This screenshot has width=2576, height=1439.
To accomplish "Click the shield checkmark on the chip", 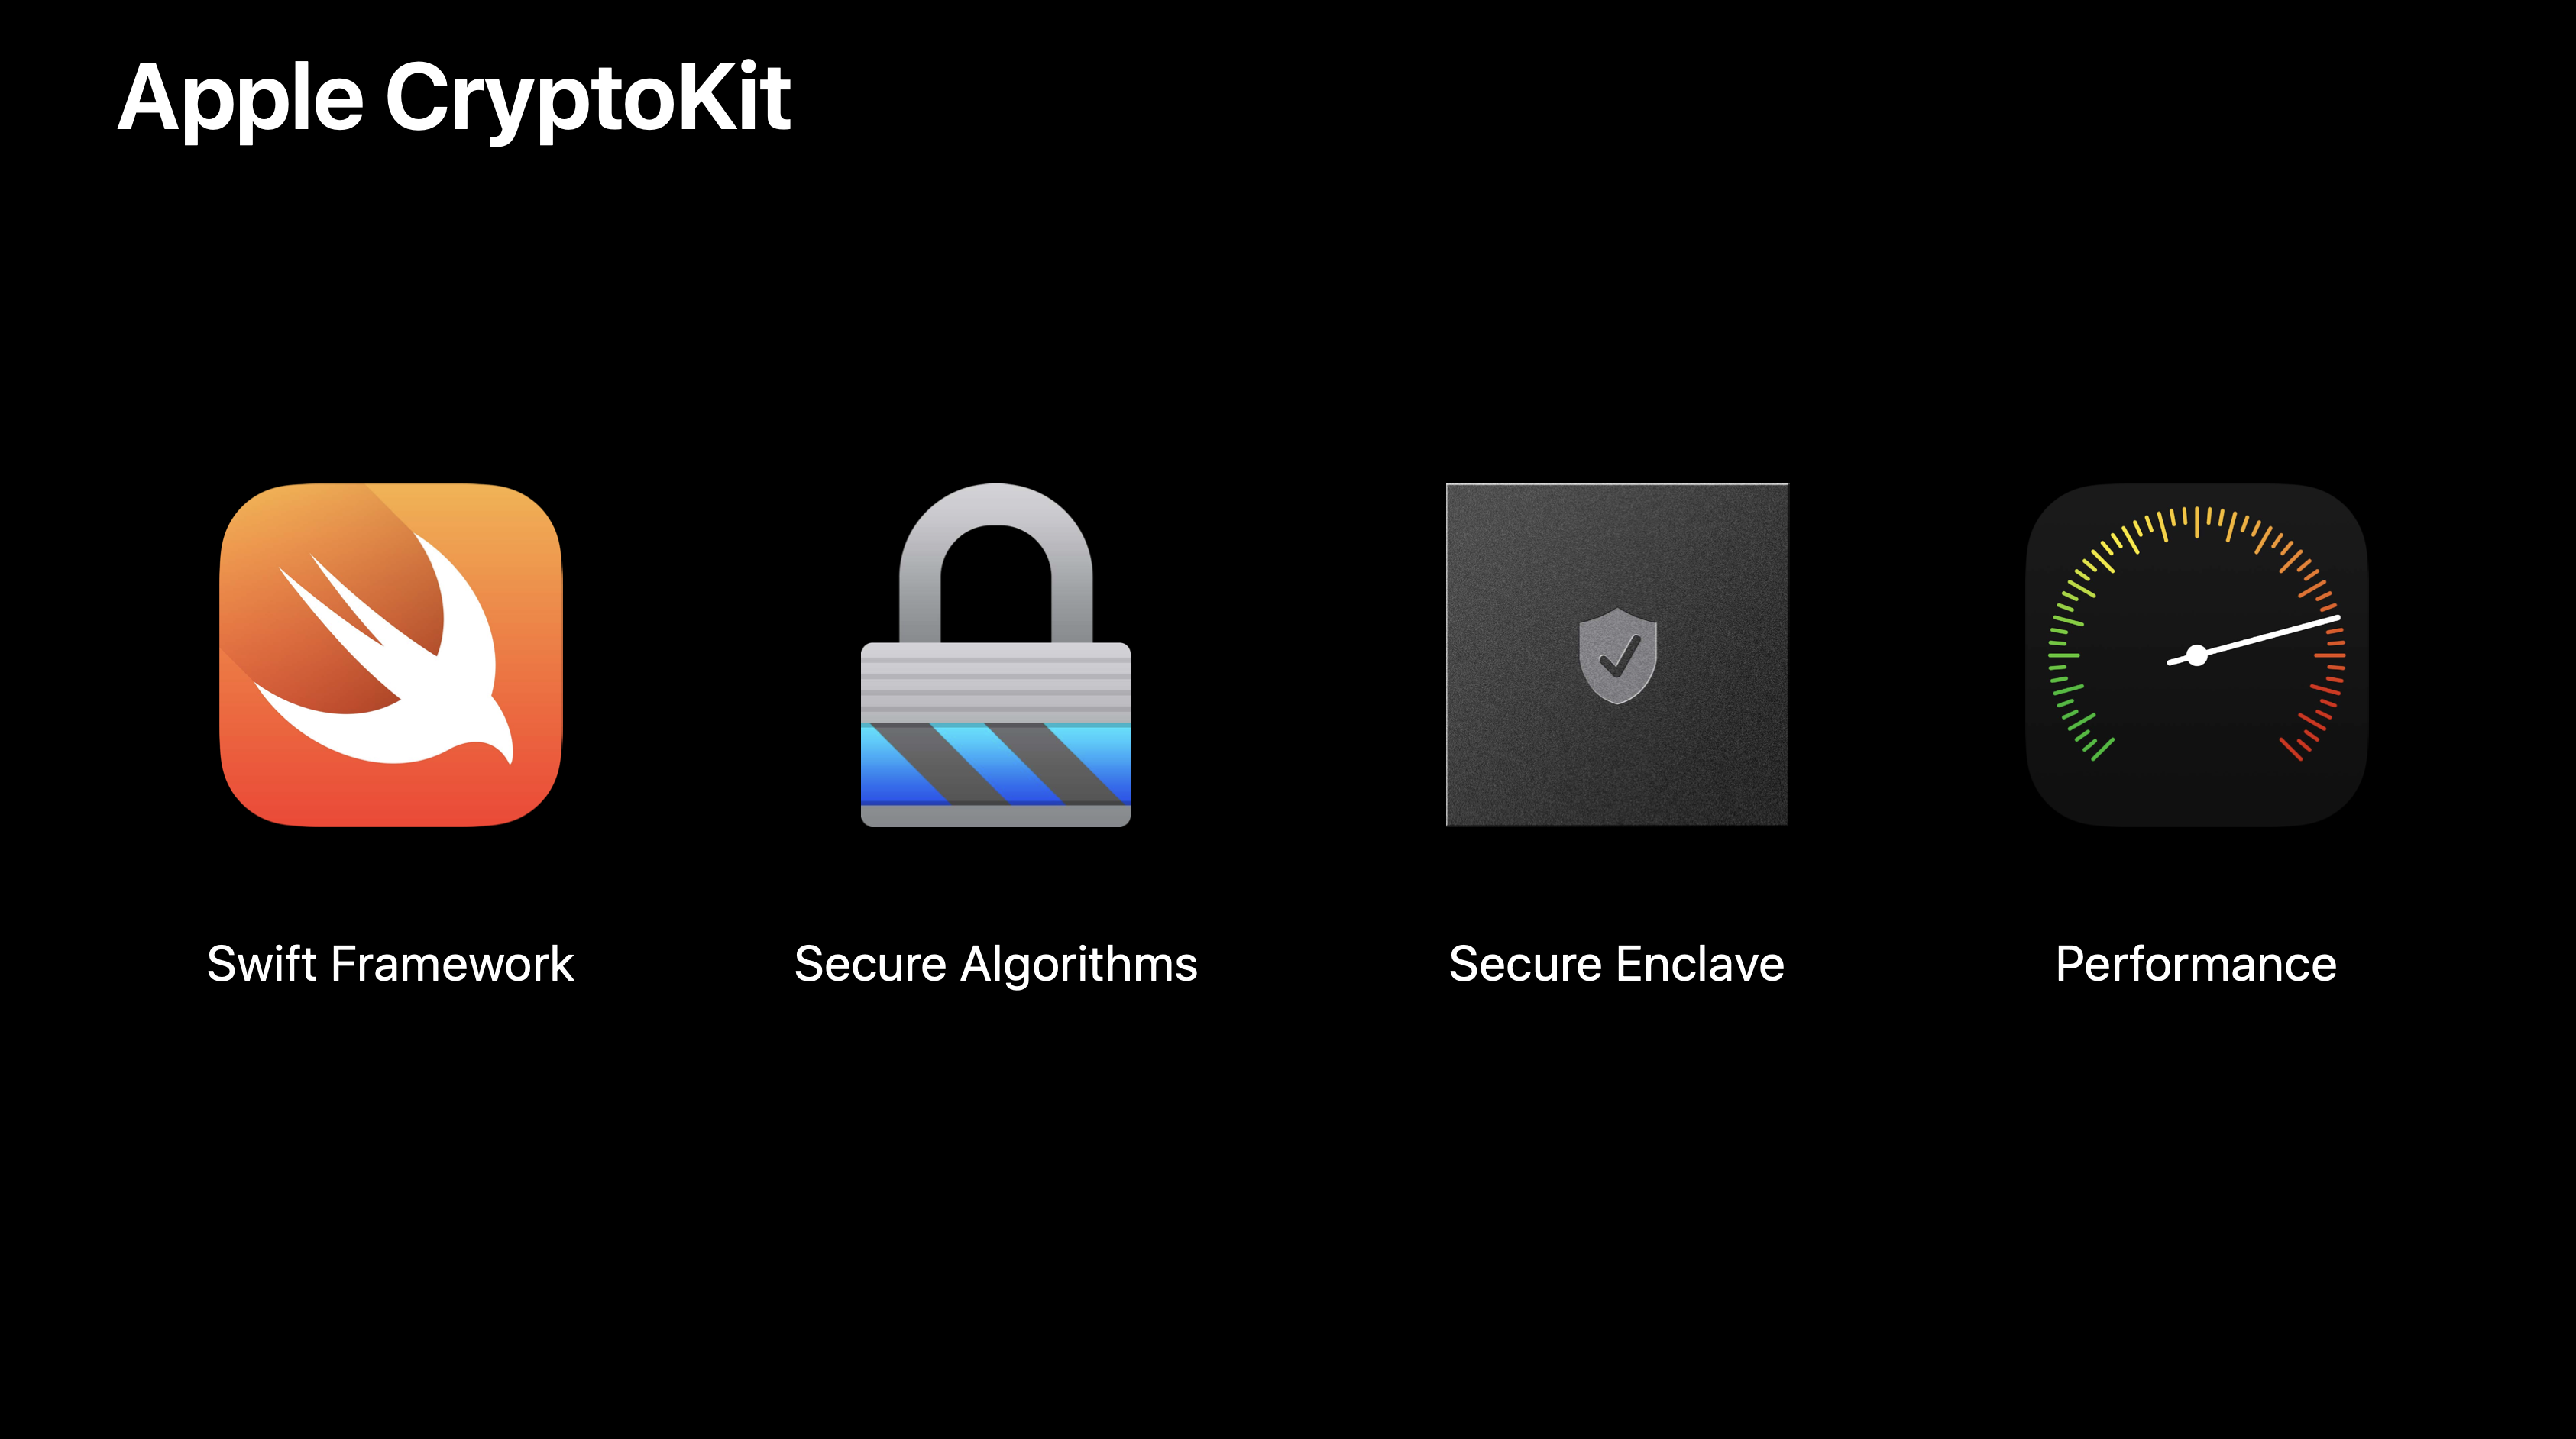I will (1617, 656).
